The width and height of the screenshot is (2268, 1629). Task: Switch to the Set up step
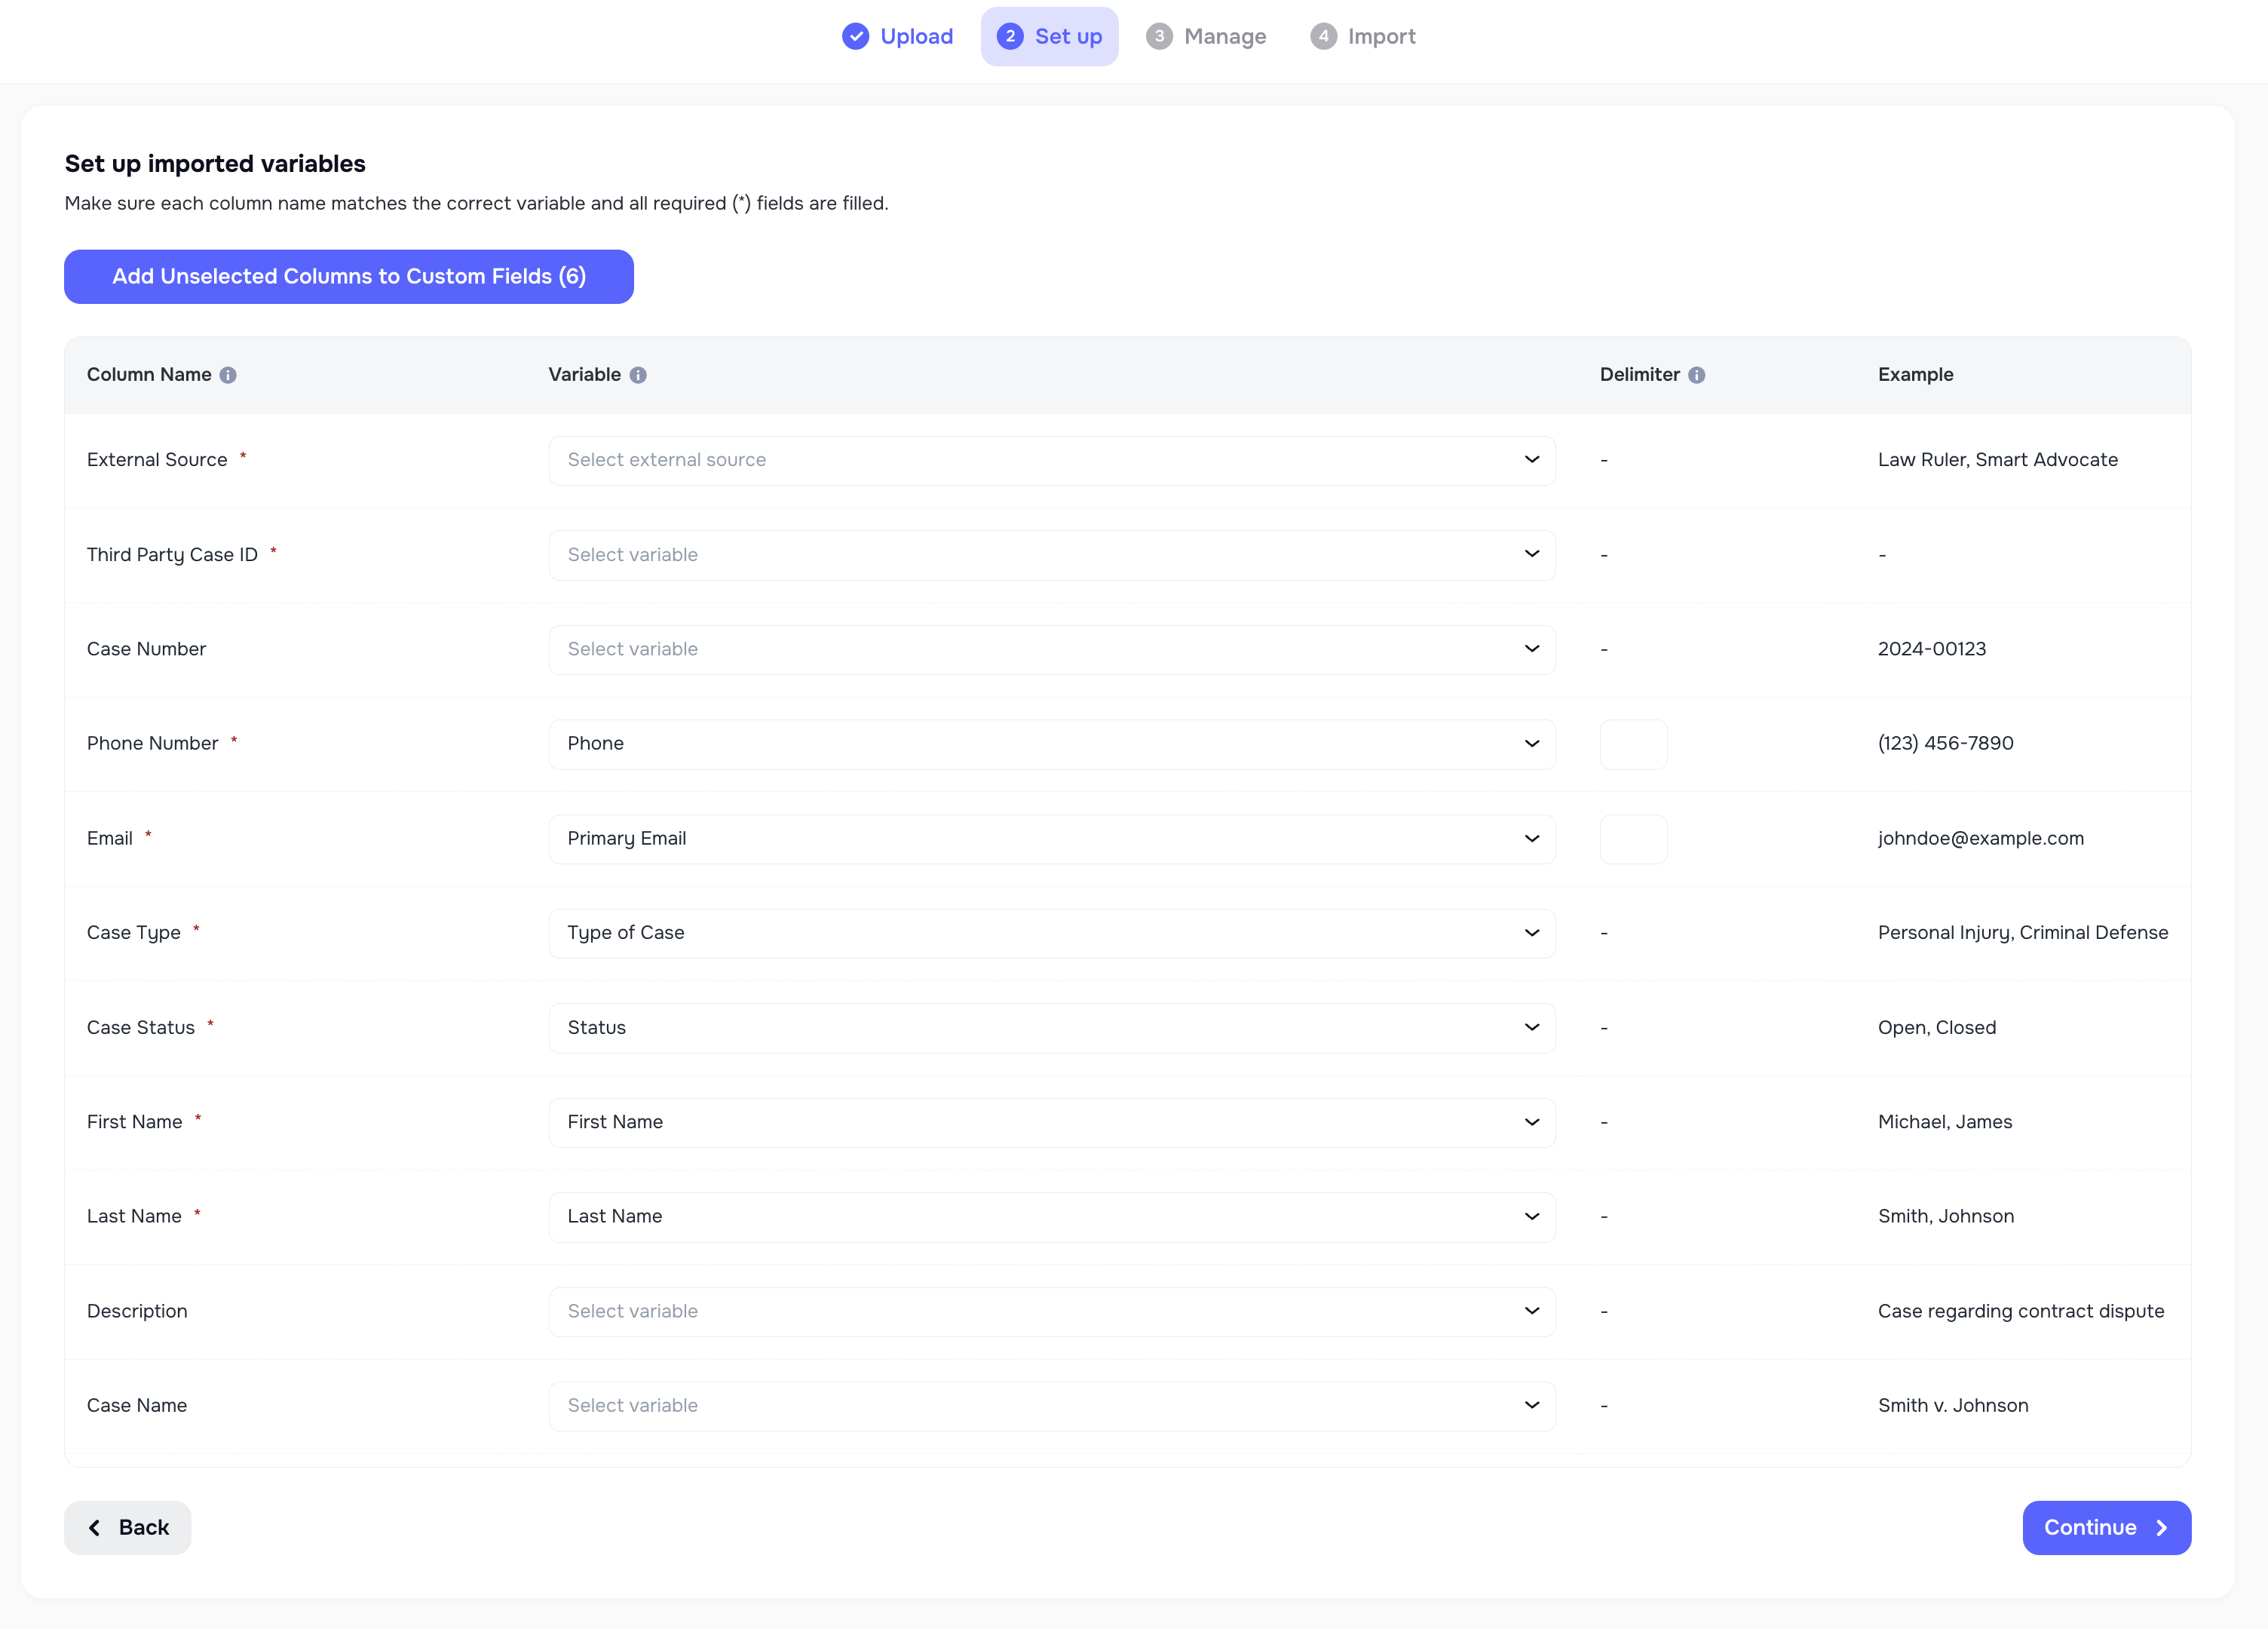coord(1050,36)
